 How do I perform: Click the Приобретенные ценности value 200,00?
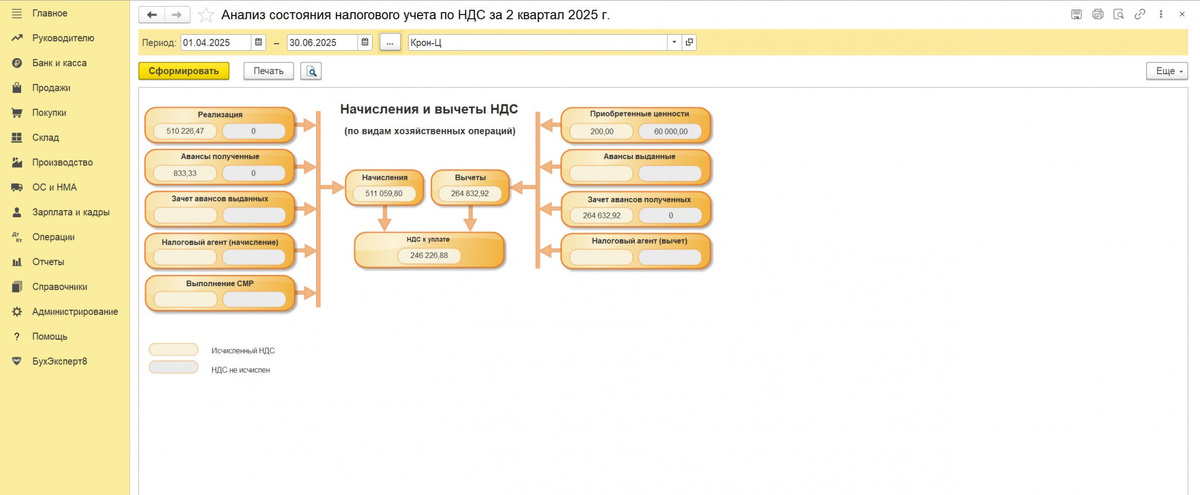click(601, 131)
